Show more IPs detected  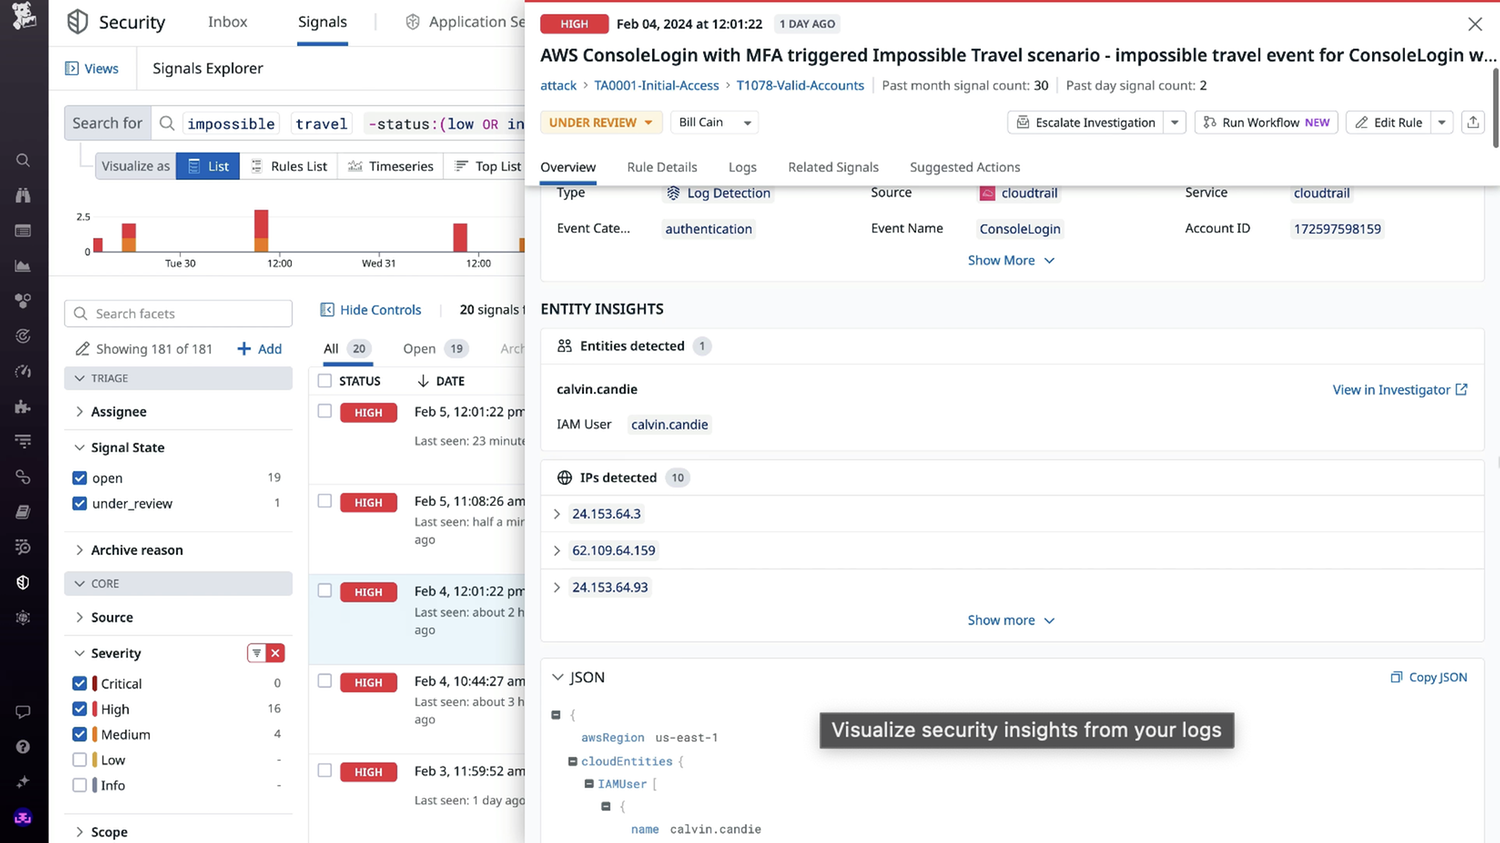[x=1011, y=620]
